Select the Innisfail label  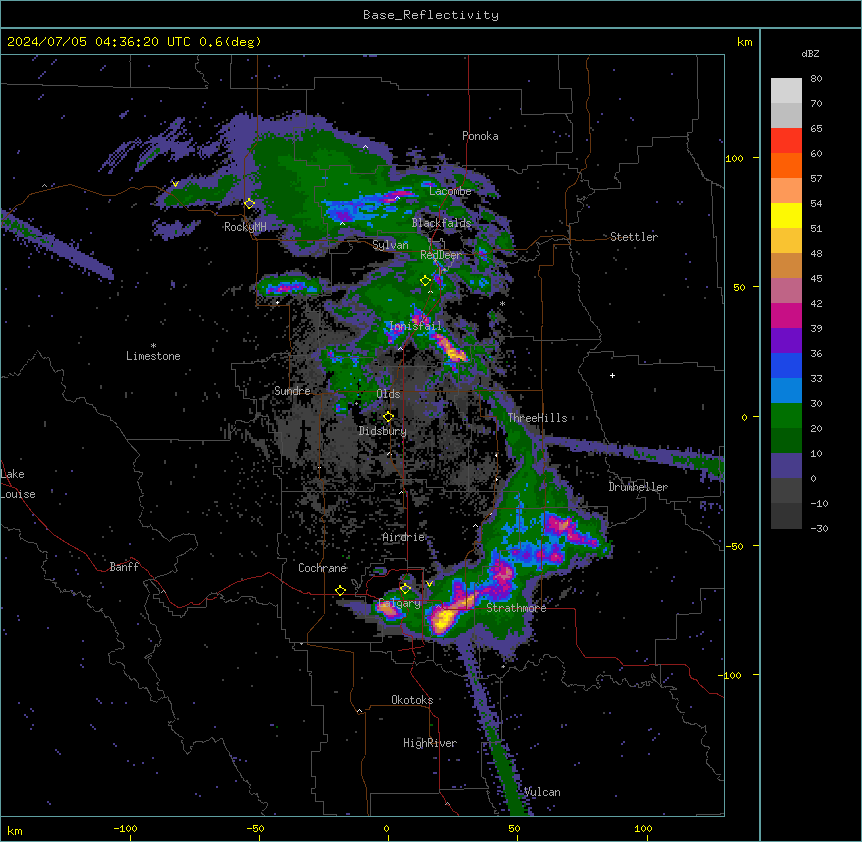(x=415, y=326)
